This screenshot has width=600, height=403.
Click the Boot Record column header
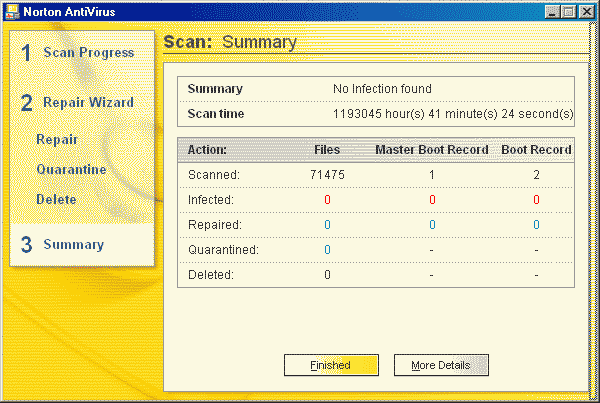536,150
